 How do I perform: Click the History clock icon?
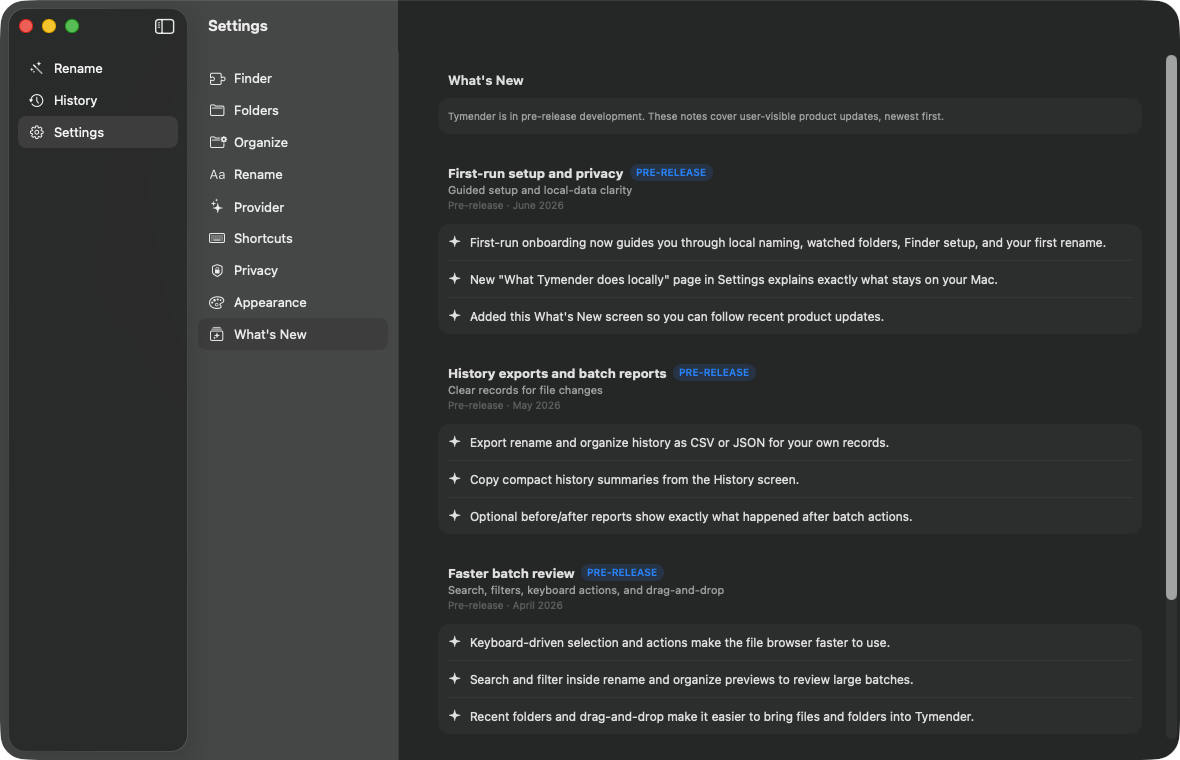pyautogui.click(x=36, y=100)
